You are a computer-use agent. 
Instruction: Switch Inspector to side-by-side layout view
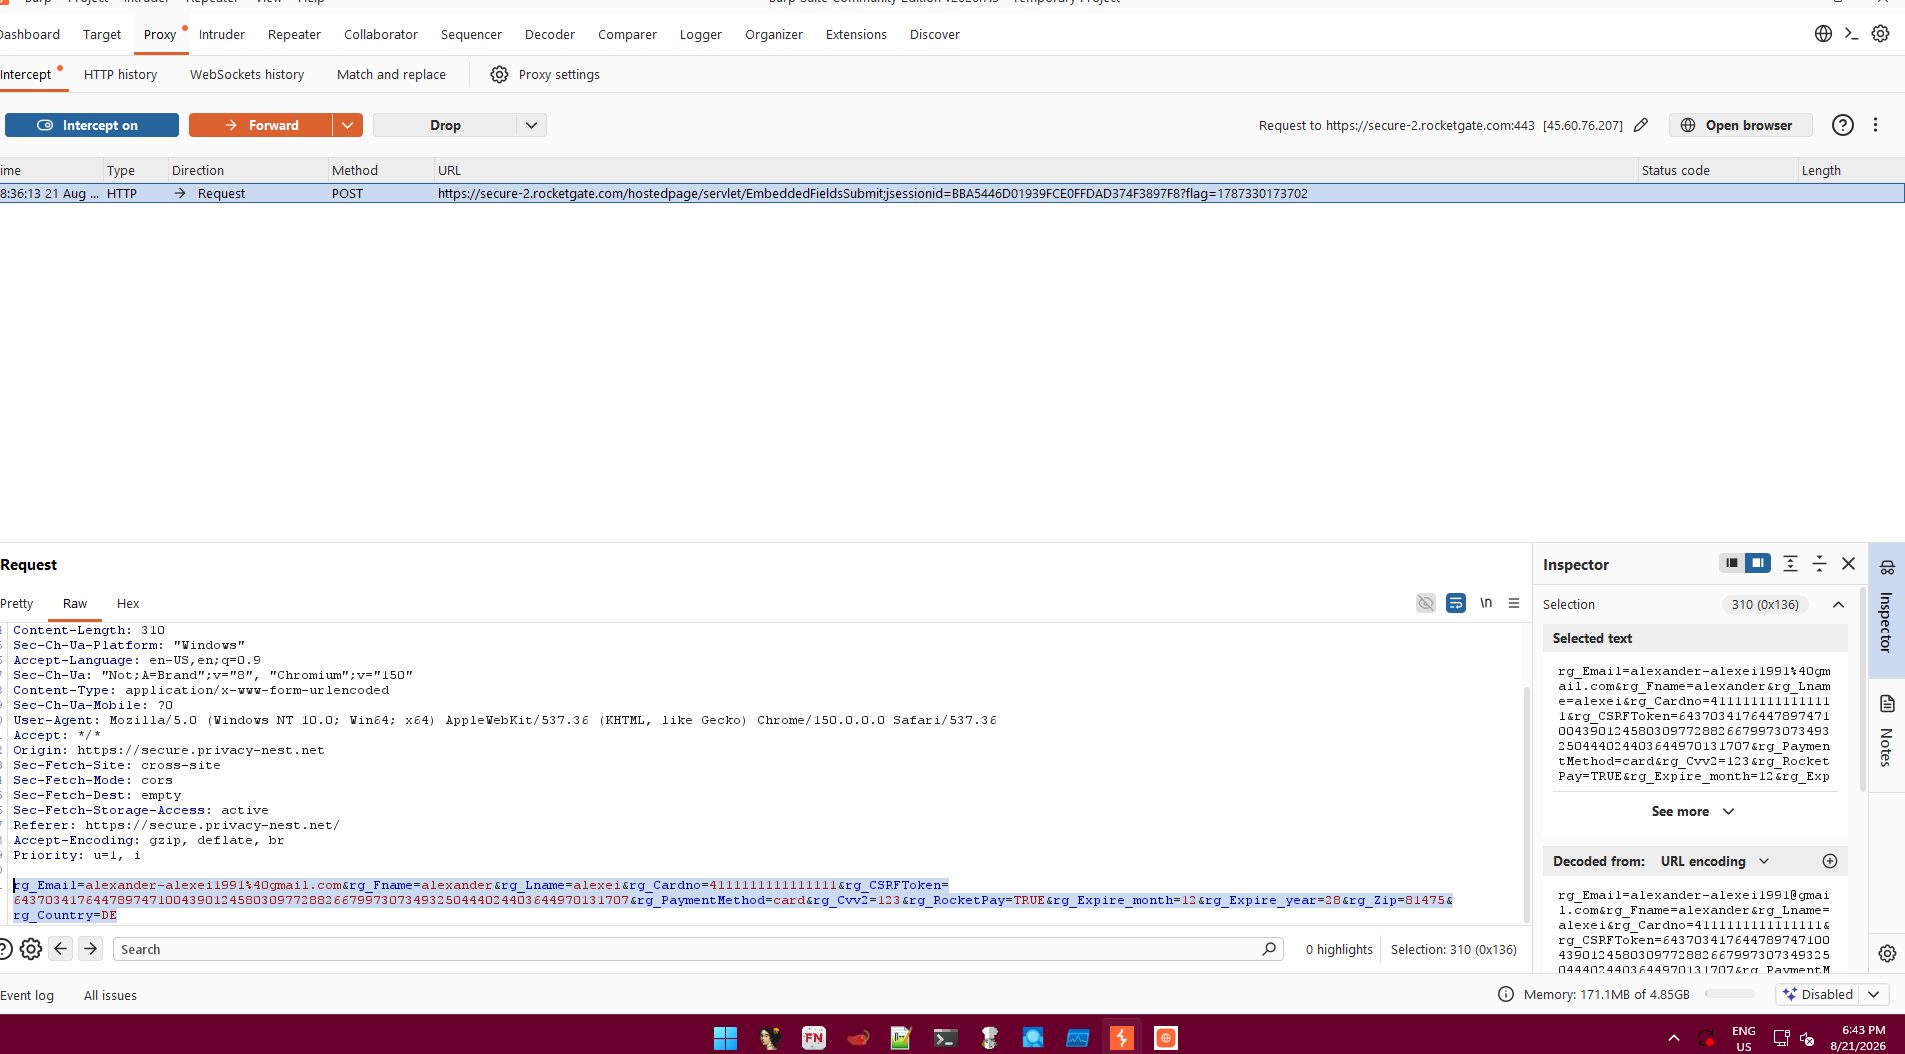coord(1757,564)
